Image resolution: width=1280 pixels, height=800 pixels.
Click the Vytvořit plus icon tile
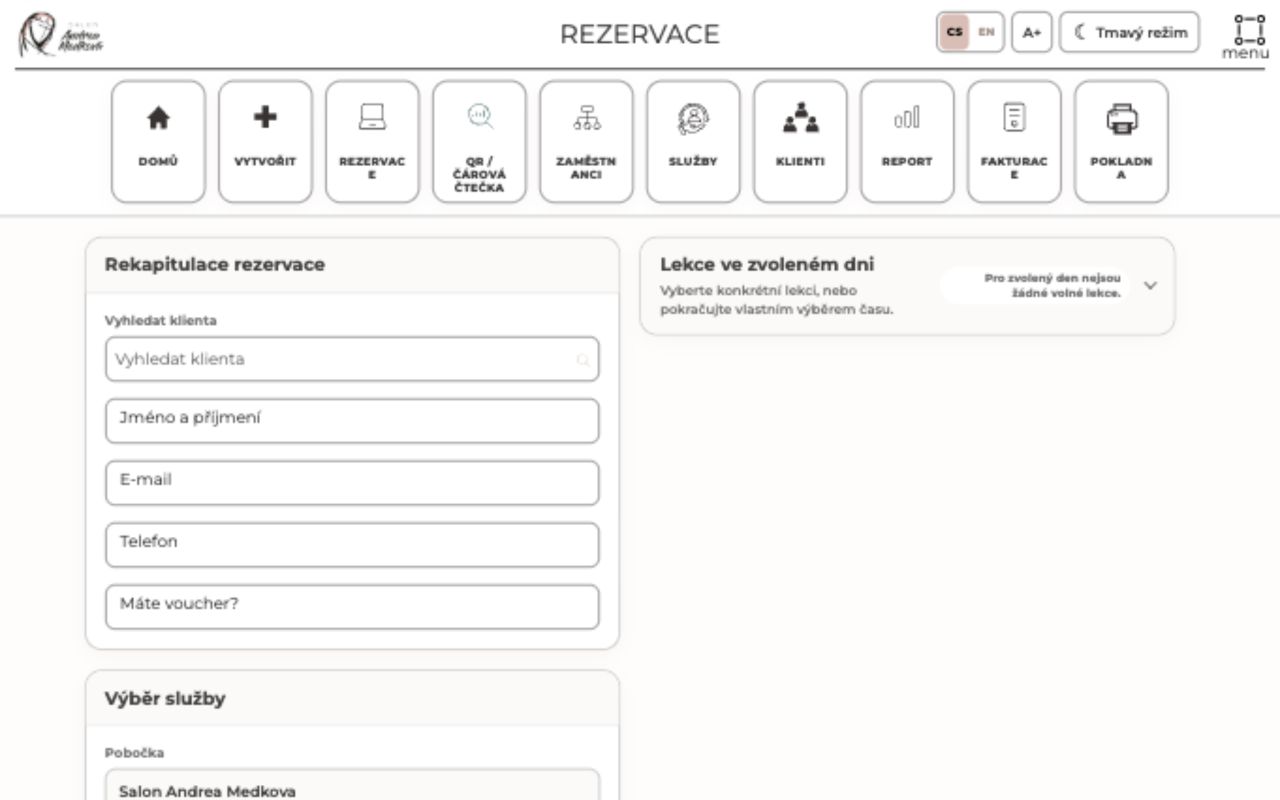pos(265,141)
